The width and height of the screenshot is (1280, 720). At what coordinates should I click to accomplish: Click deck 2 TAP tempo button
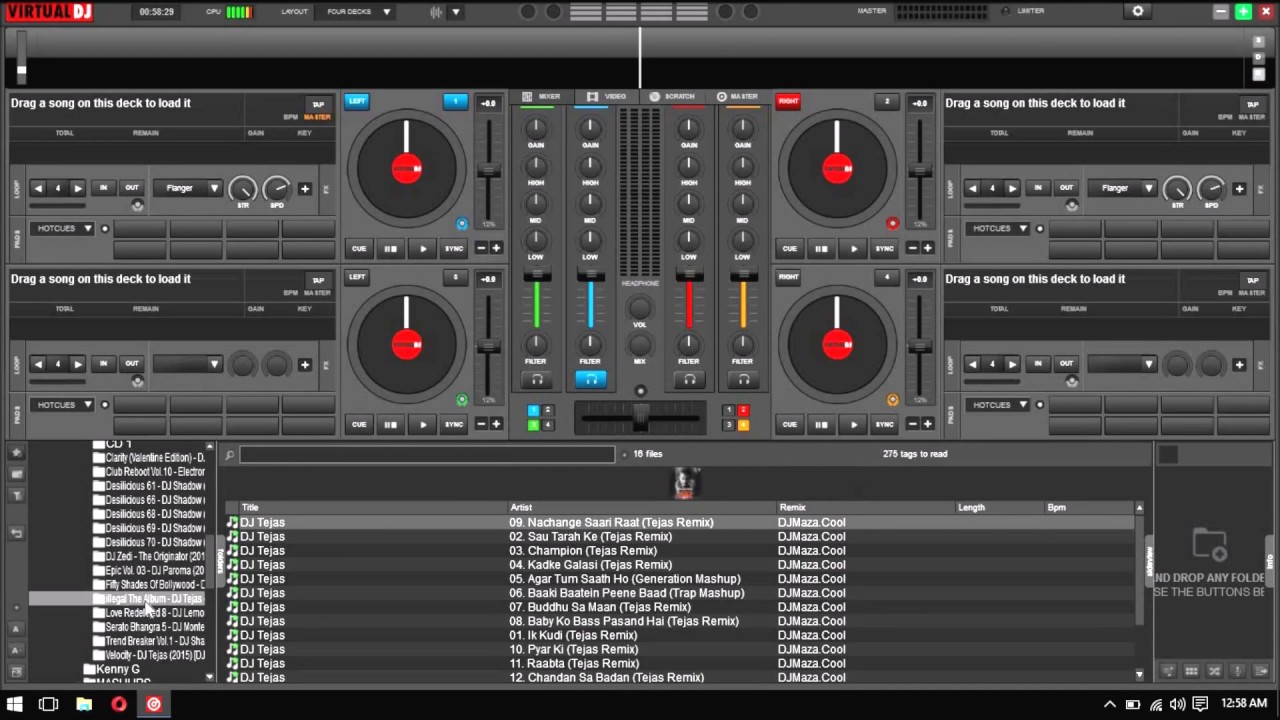pos(1252,104)
